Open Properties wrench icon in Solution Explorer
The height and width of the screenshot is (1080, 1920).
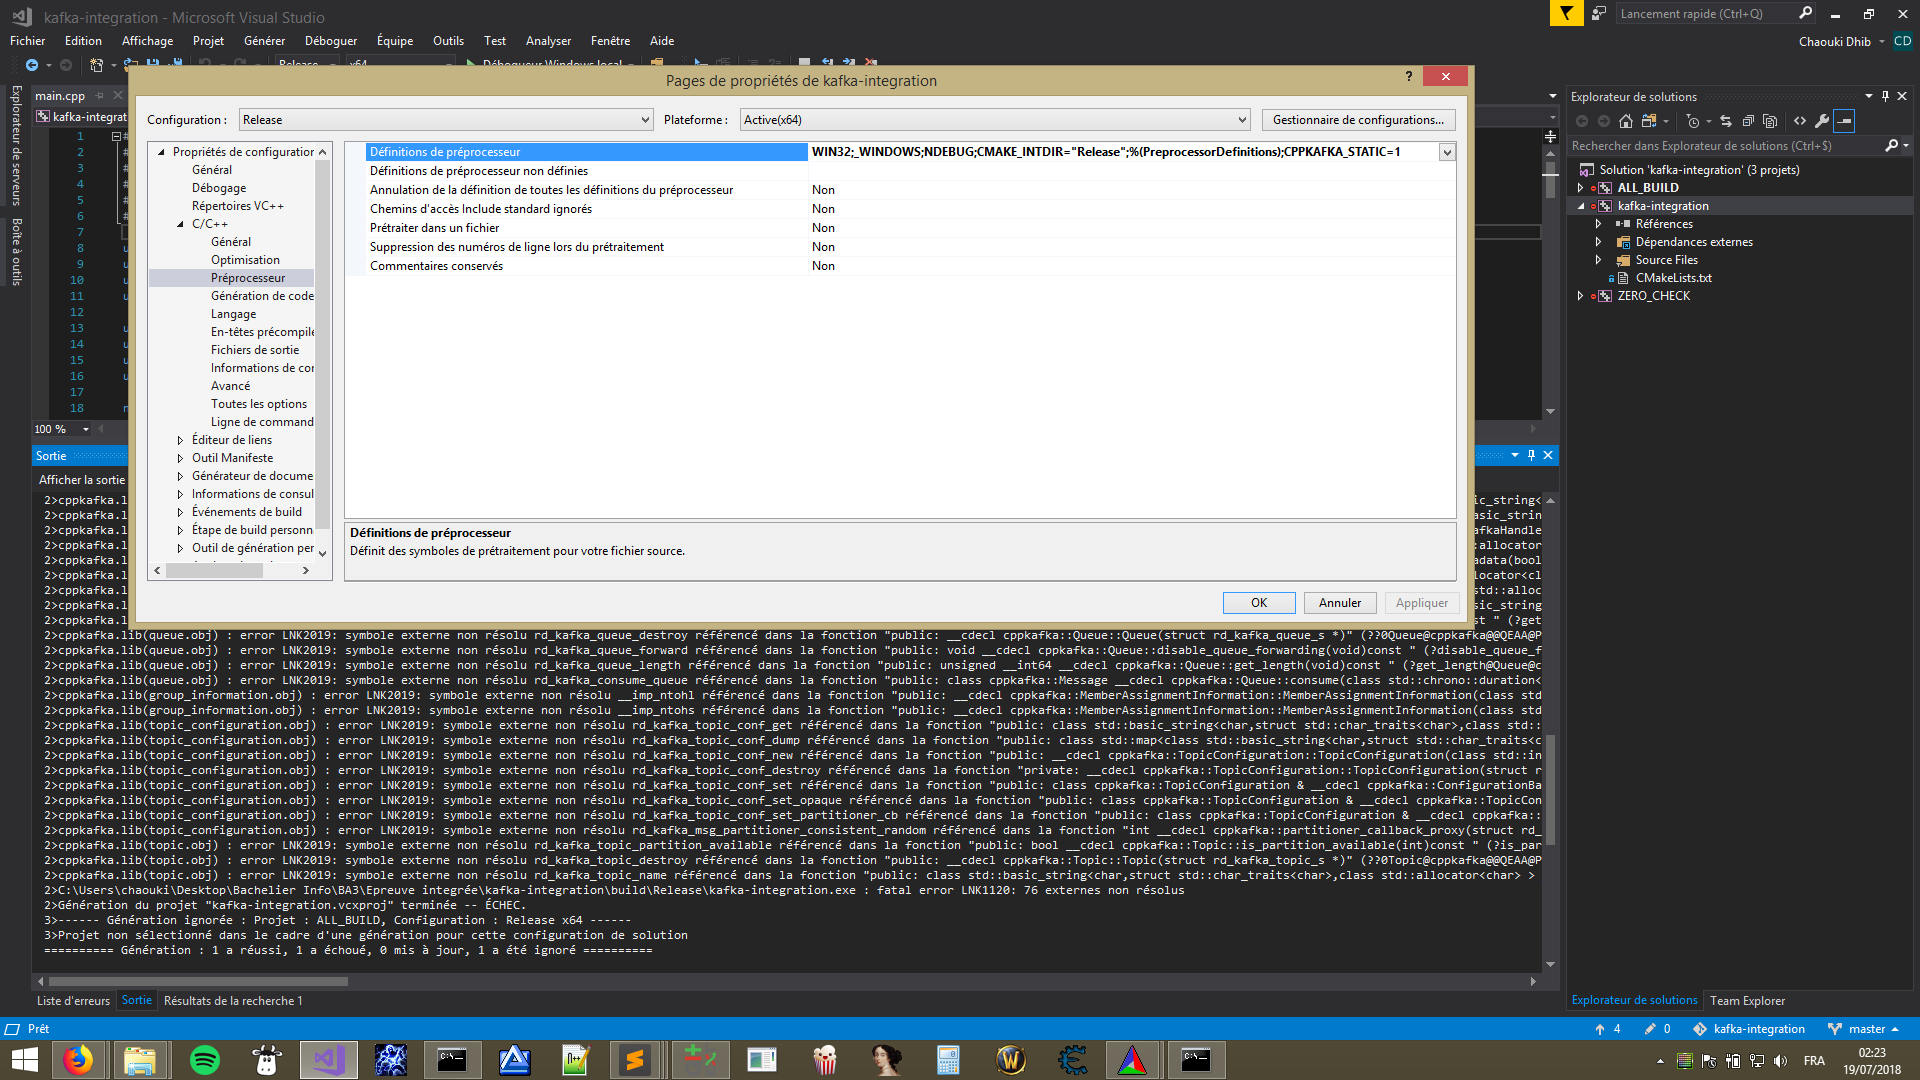(1822, 121)
